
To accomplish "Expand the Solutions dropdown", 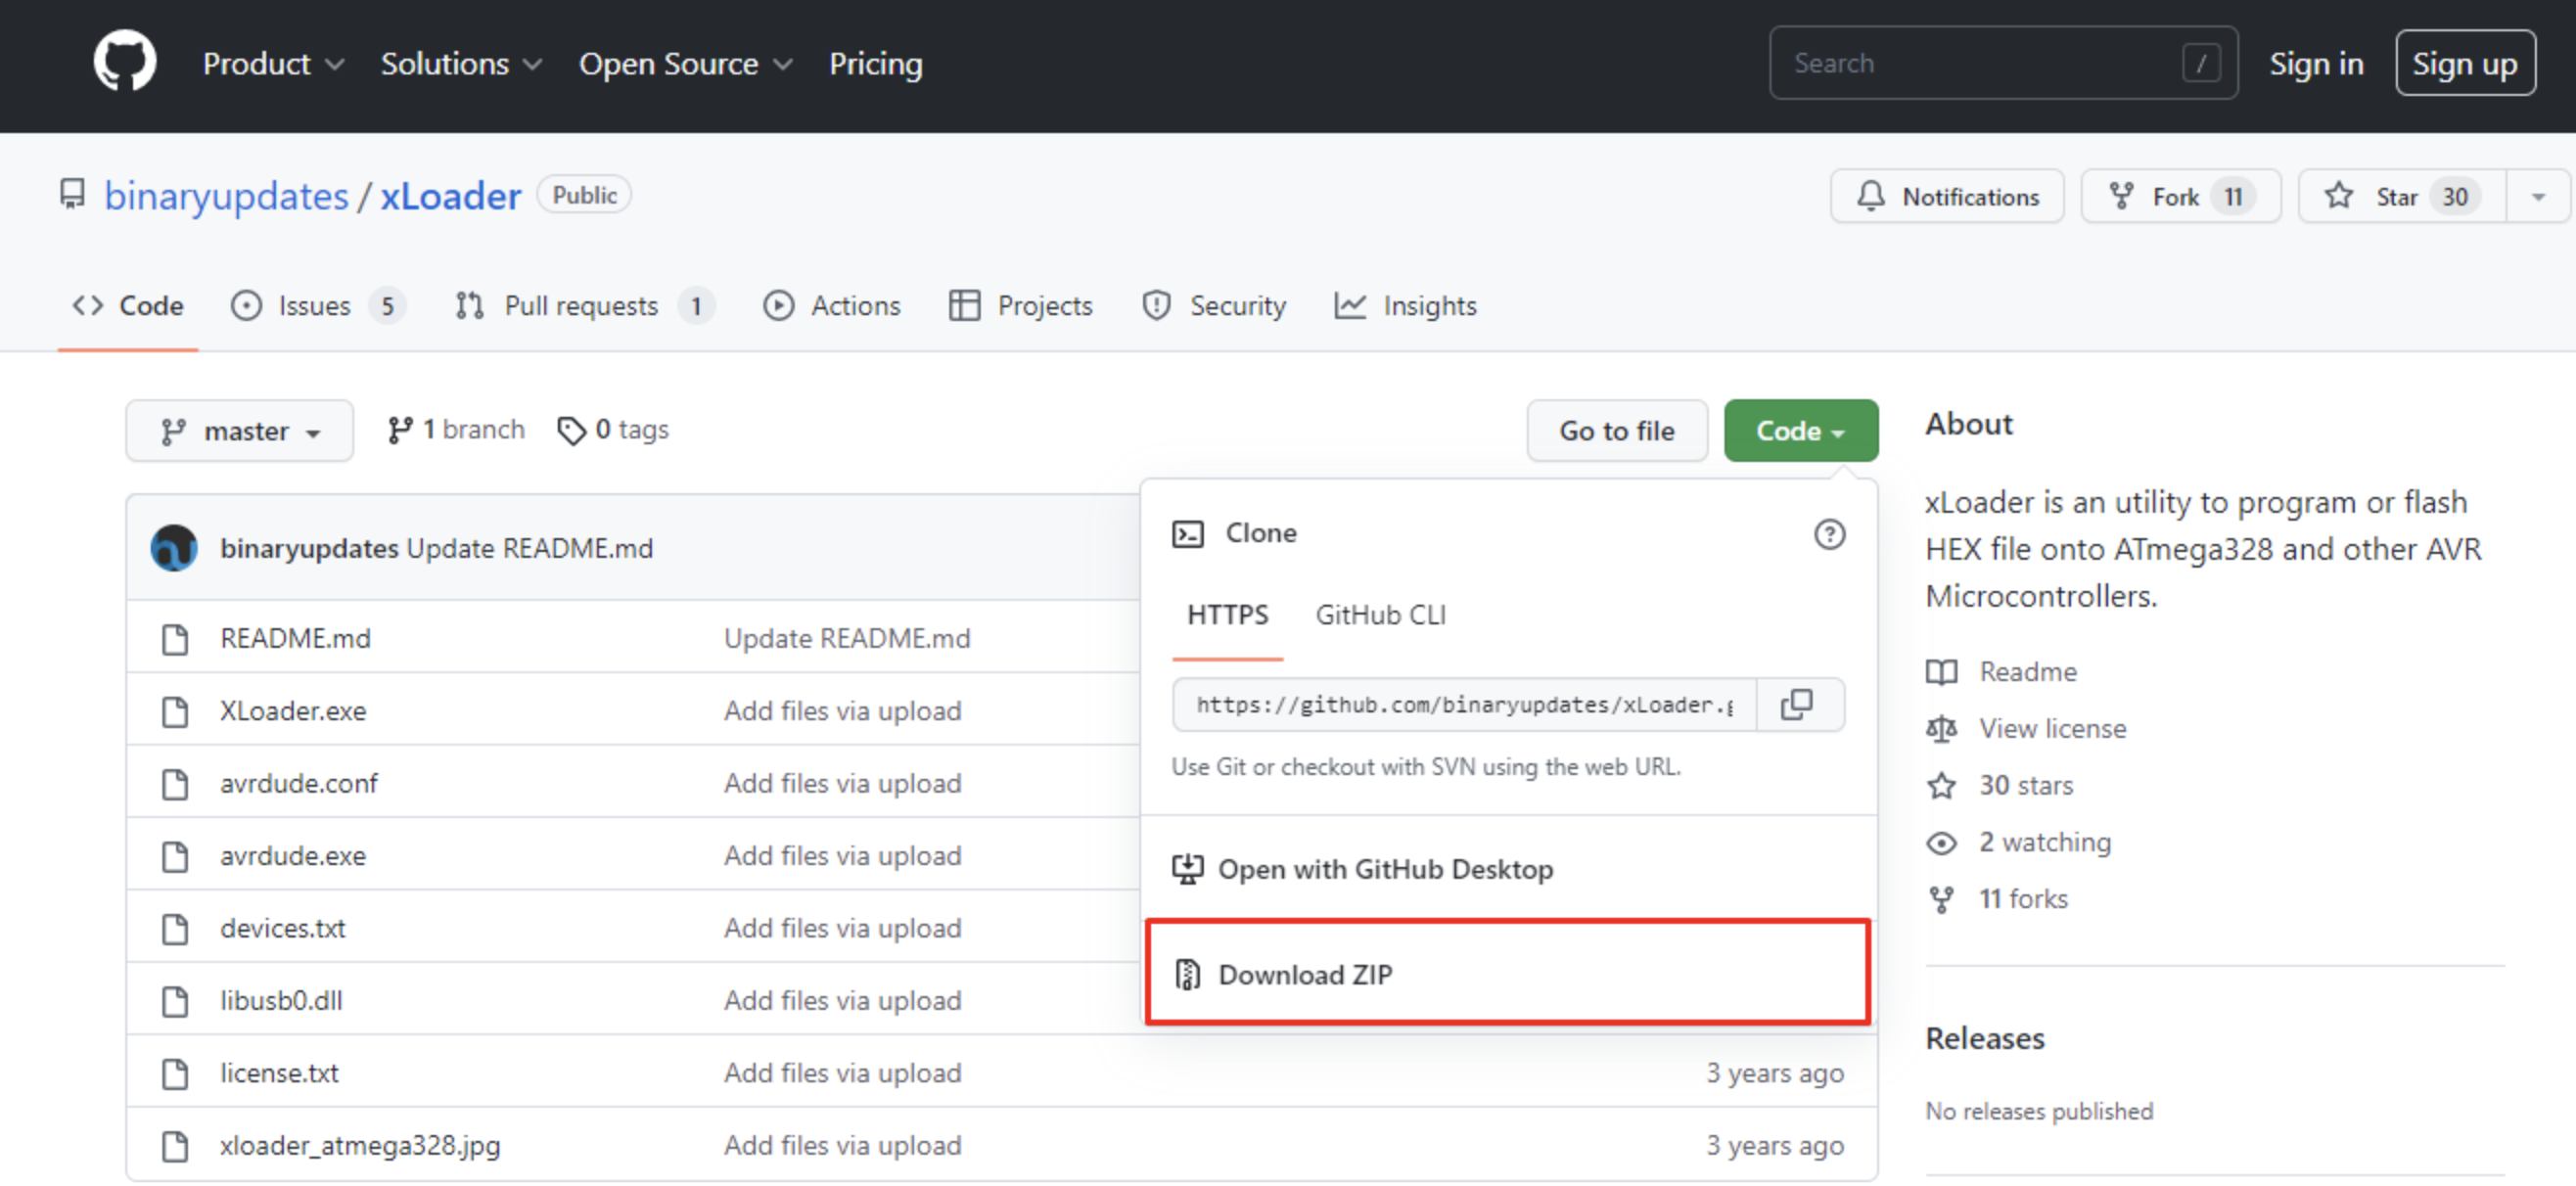I will tap(461, 64).
